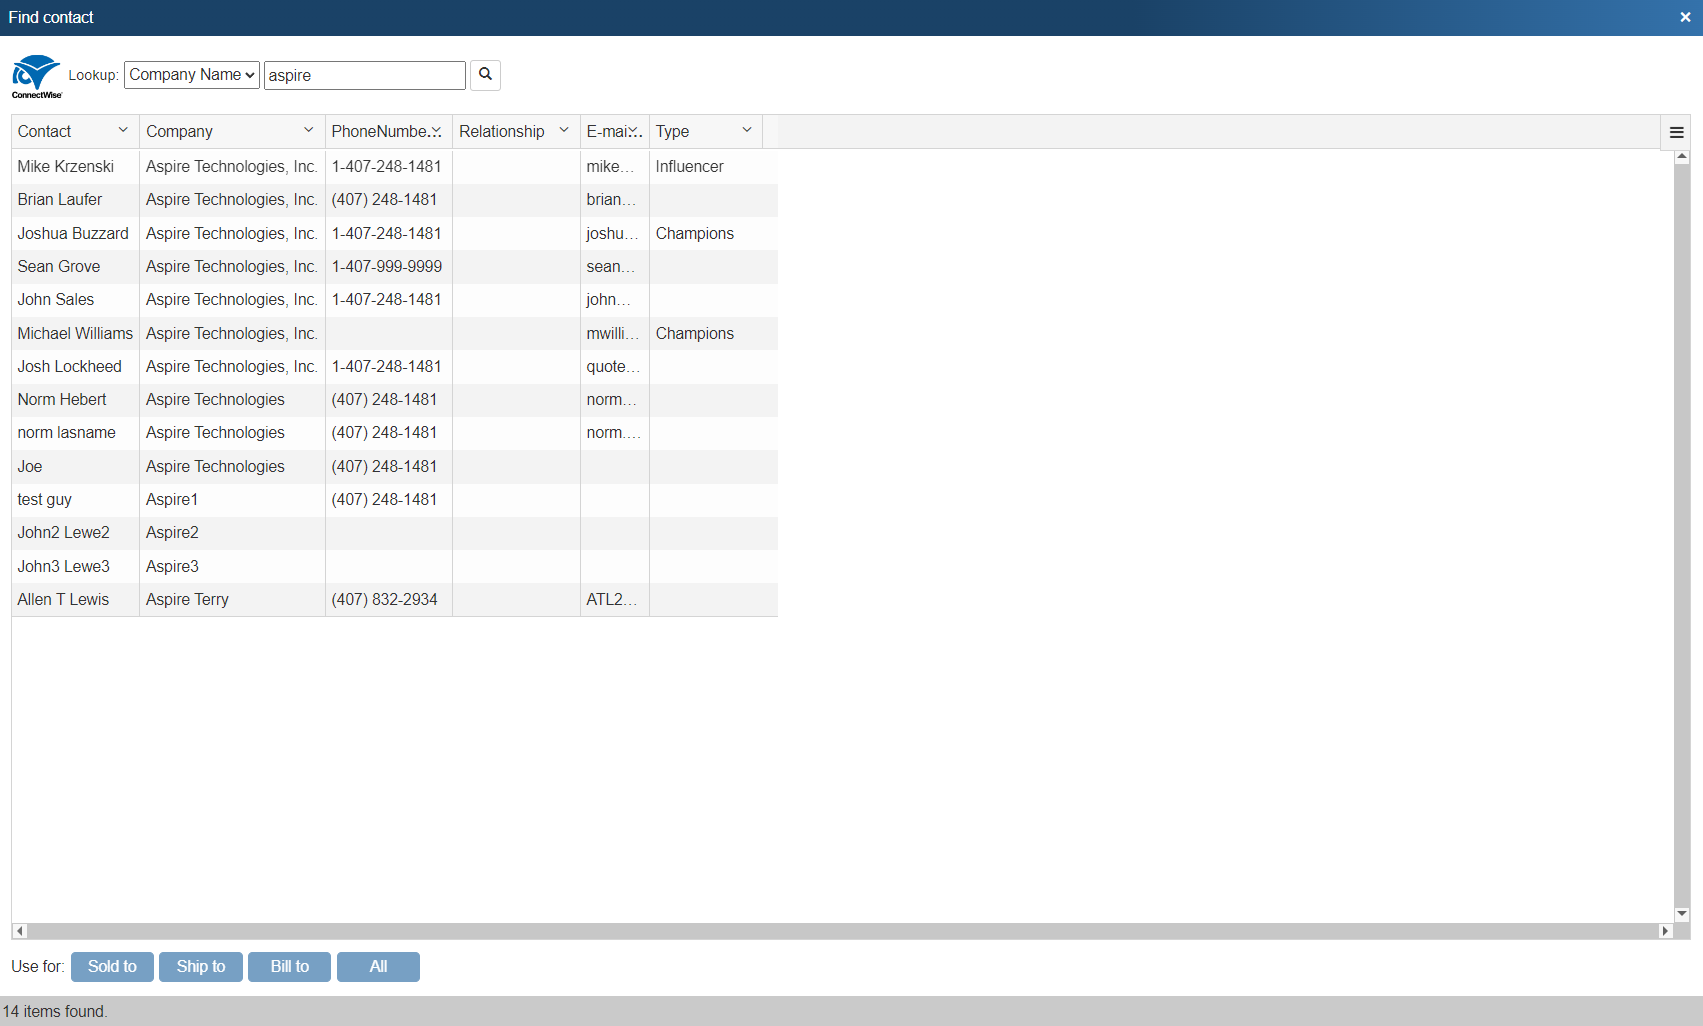Open the Lookup field type dropdown
The height and width of the screenshot is (1026, 1703).
pos(191,74)
